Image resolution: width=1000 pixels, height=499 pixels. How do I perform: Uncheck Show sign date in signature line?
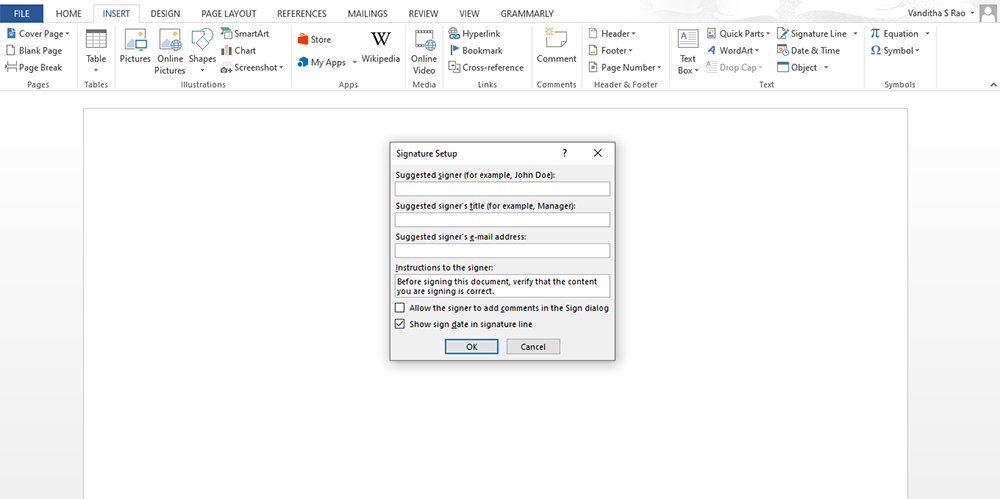pyautogui.click(x=400, y=324)
